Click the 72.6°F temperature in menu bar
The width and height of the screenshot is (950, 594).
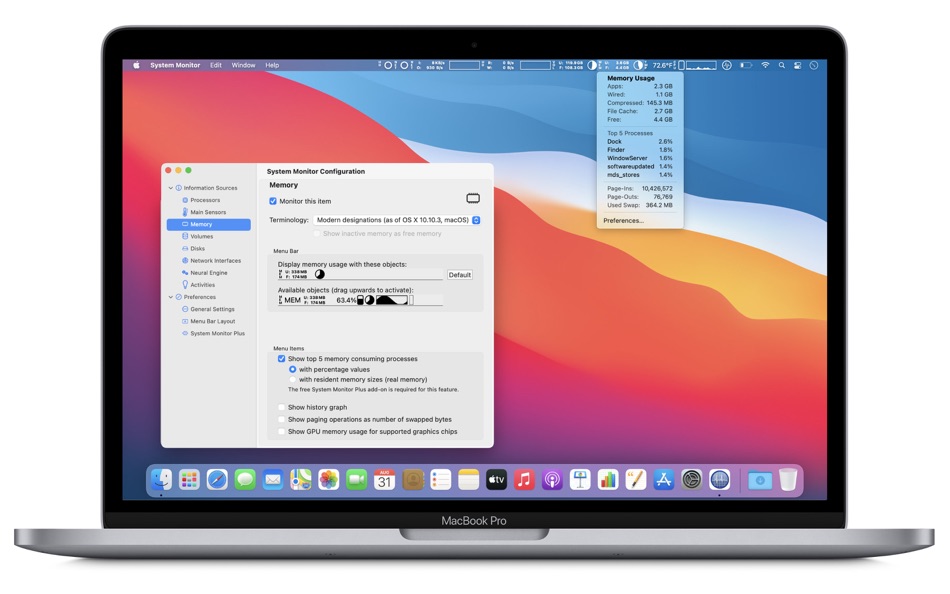point(662,65)
